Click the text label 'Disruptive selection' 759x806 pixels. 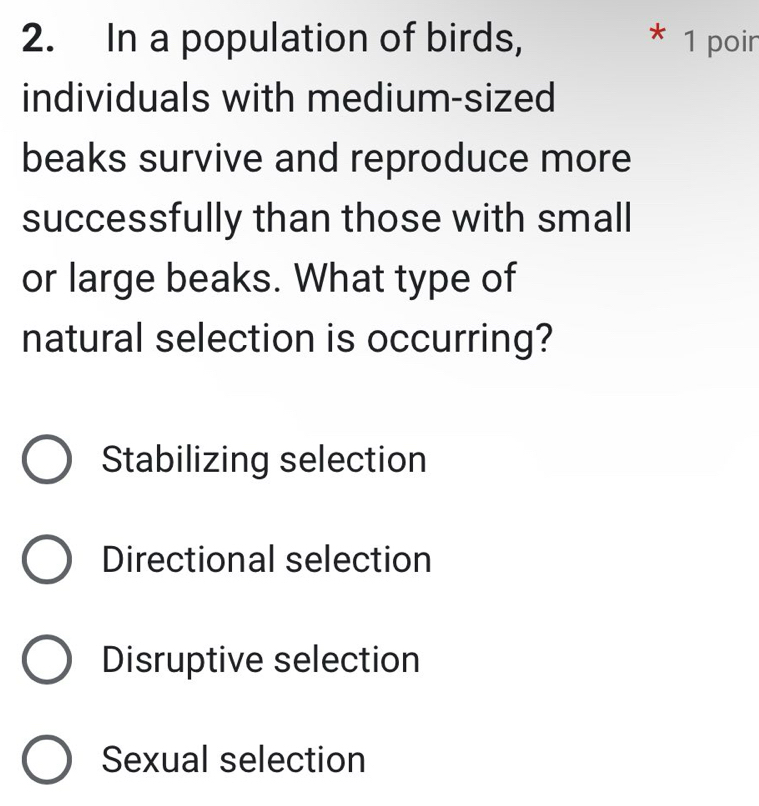coord(258,660)
